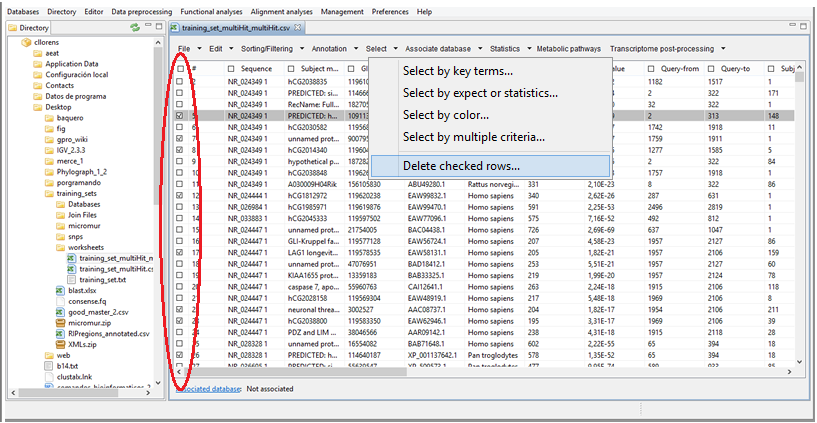Click the XMLs.zip archive icon

[61, 343]
